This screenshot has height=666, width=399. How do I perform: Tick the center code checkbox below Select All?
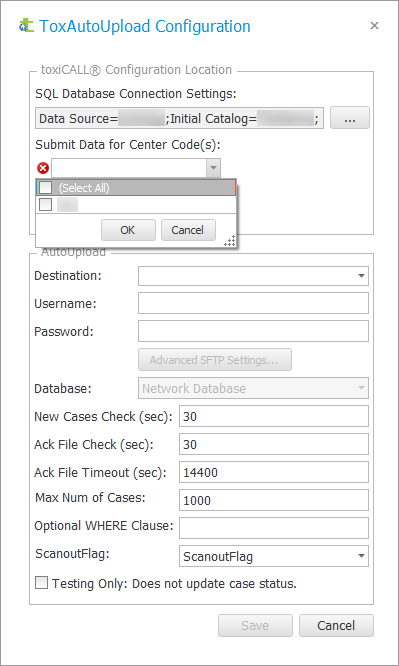point(45,205)
